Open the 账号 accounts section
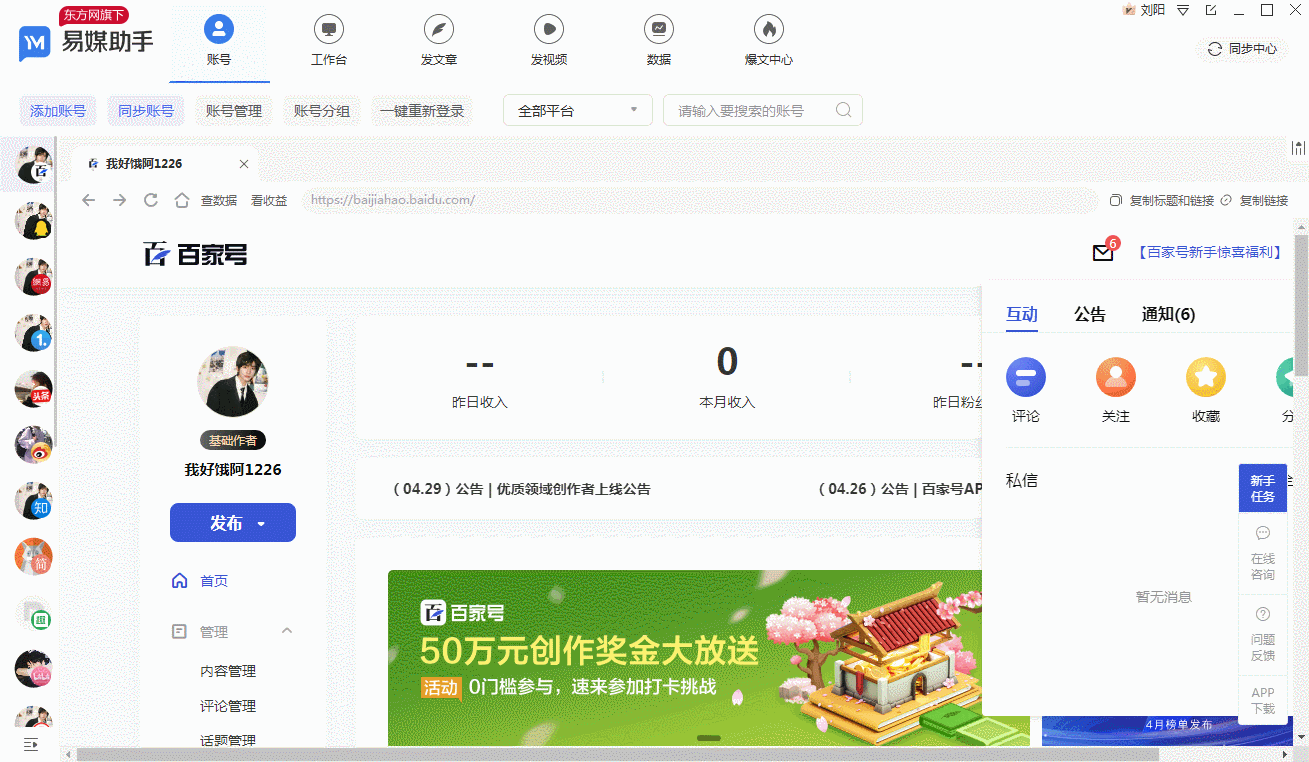Screen dimensions: 1309x762 click(219, 41)
